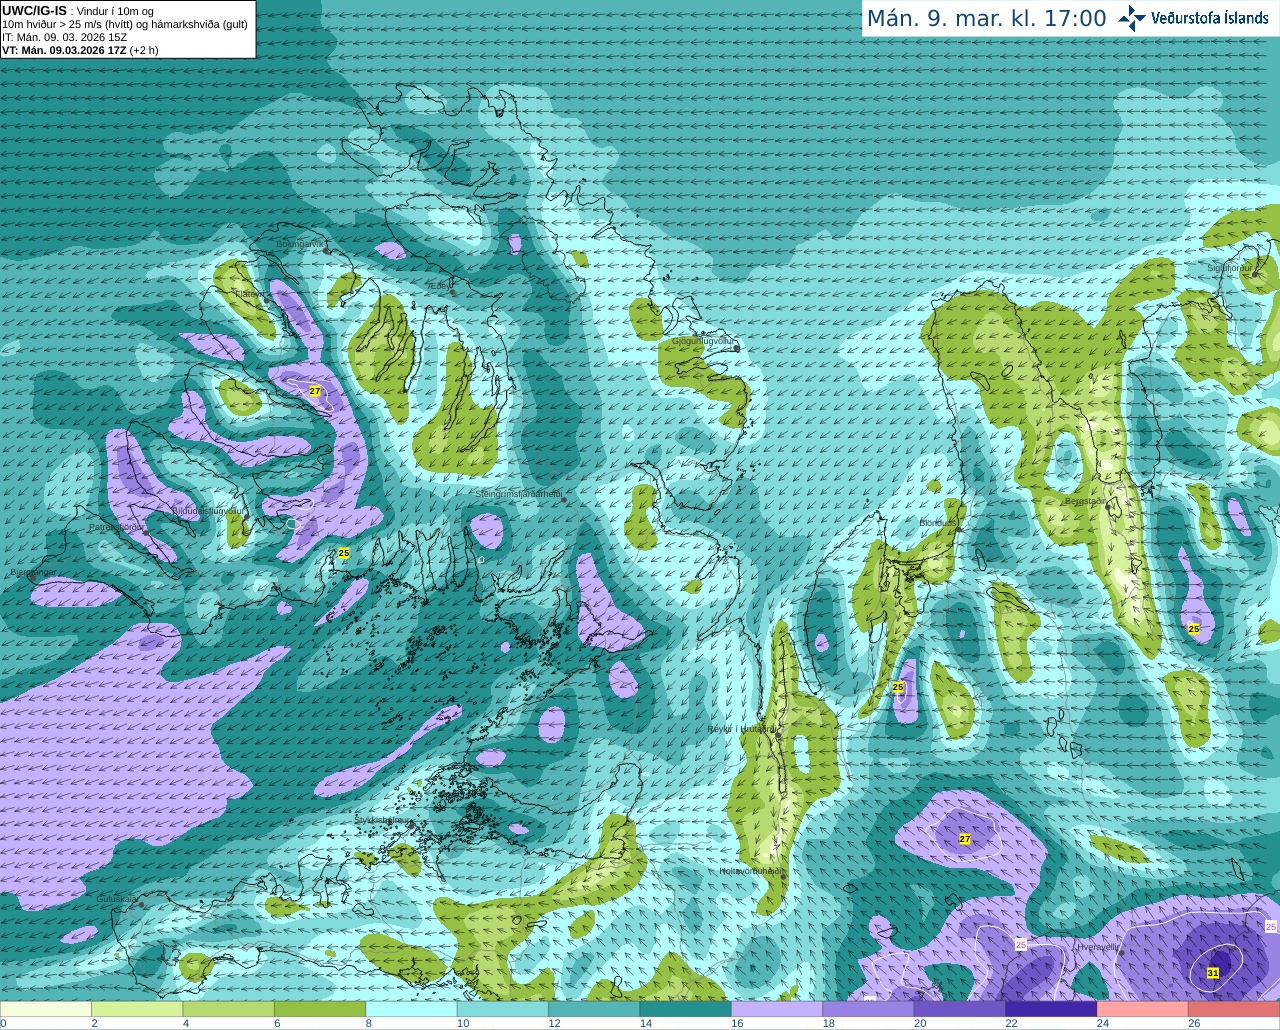Pick the 2–4 m/s light green legend swatch
This screenshot has height=1030, width=1280.
tap(137, 1009)
